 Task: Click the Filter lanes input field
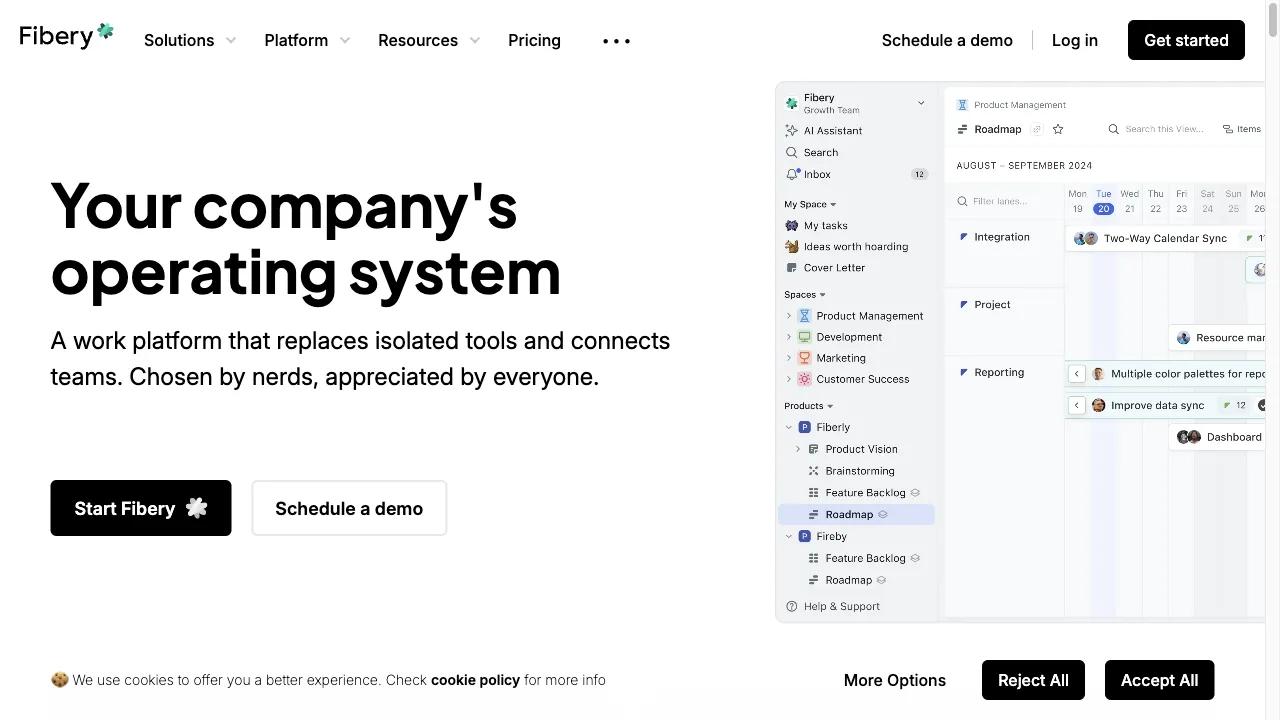[1004, 201]
